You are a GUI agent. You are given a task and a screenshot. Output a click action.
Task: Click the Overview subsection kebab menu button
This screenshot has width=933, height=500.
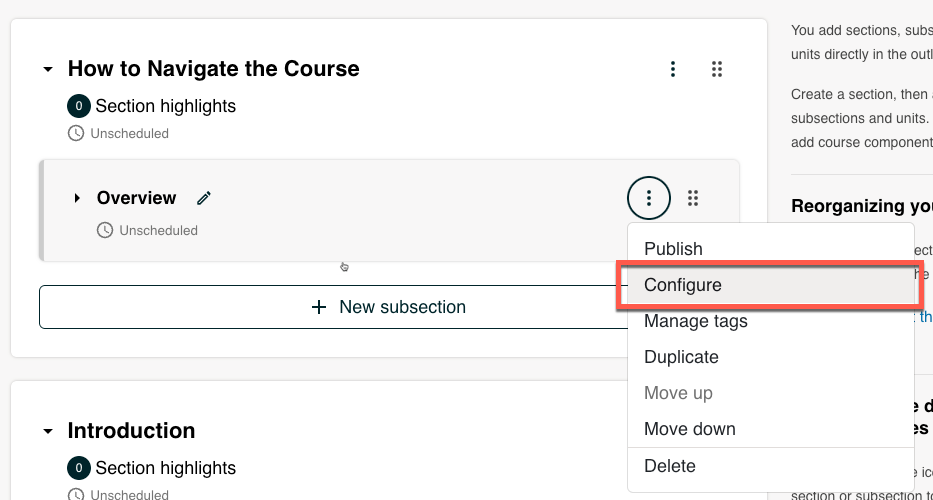(x=649, y=198)
